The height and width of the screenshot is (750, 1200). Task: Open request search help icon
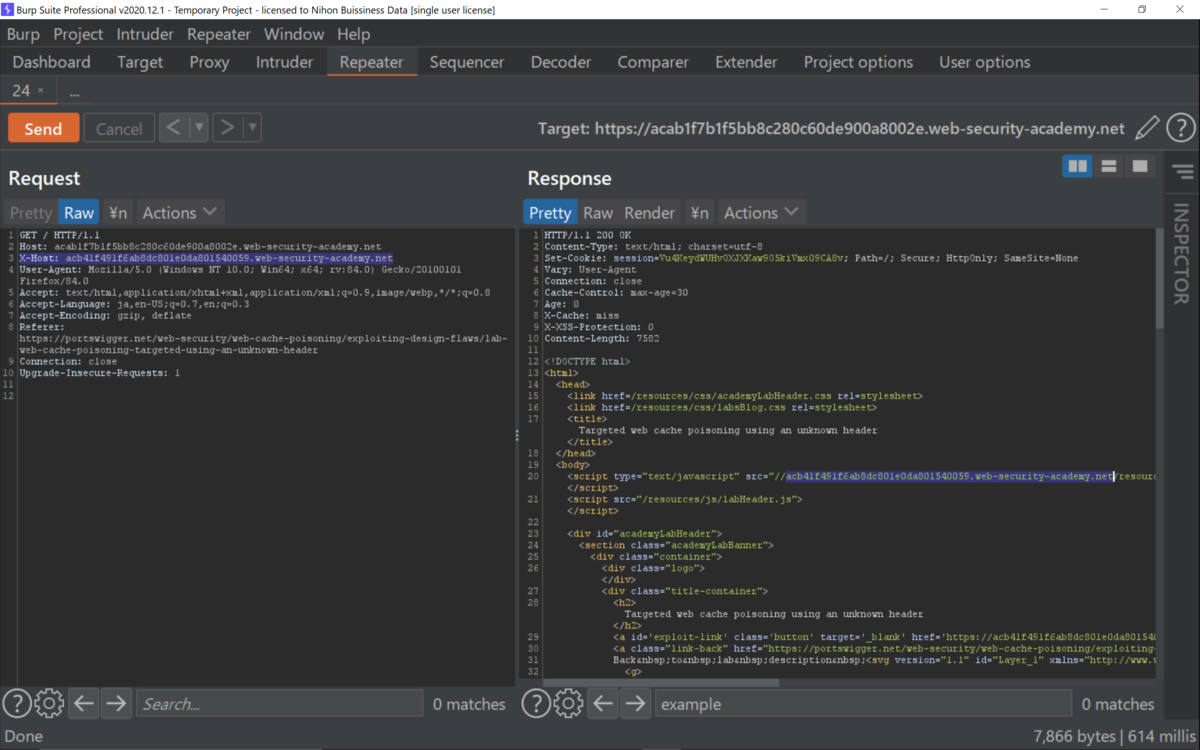(x=16, y=704)
